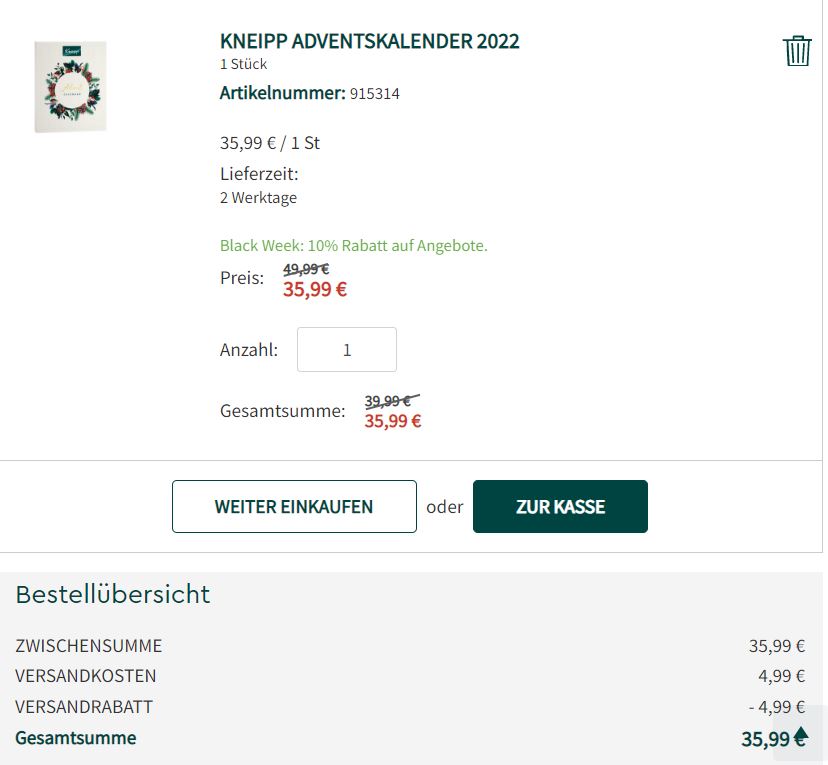Delete item using the trash can icon

pos(796,51)
